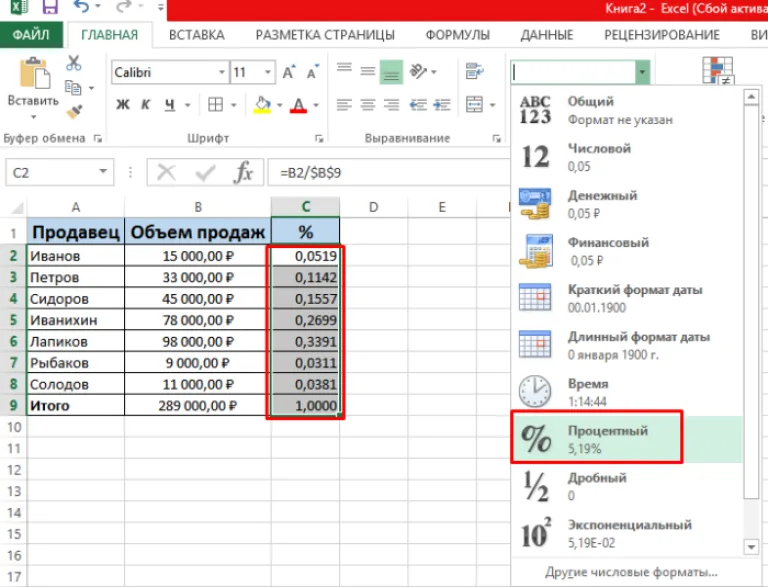
Task: Collapse the number format dropdown arrow
Action: coord(642,73)
